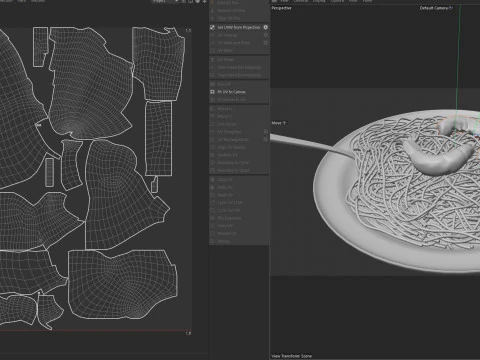
Task: Select the dimmed Flip Sequence entry
Action: pos(229,218)
